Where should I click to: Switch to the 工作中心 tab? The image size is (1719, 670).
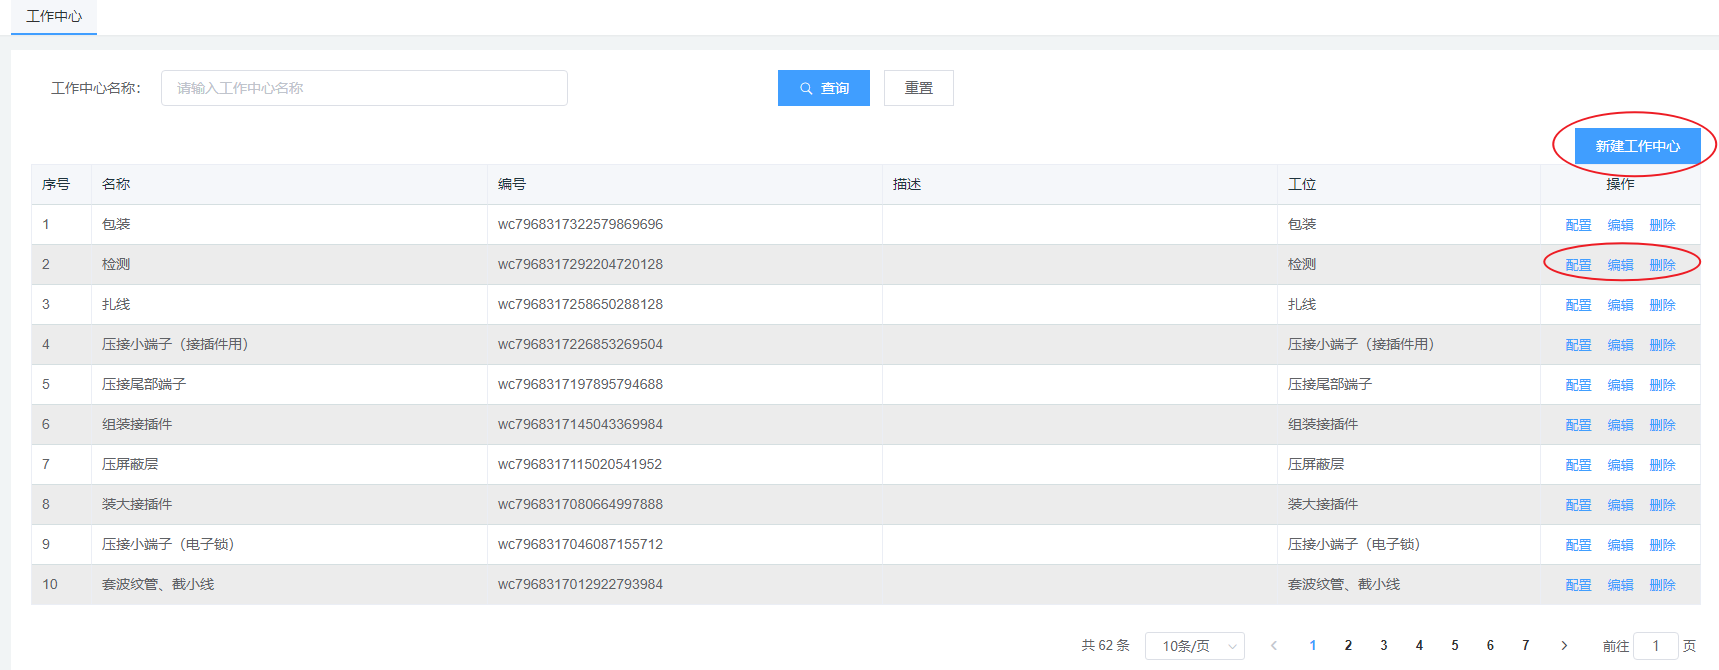coord(54,16)
